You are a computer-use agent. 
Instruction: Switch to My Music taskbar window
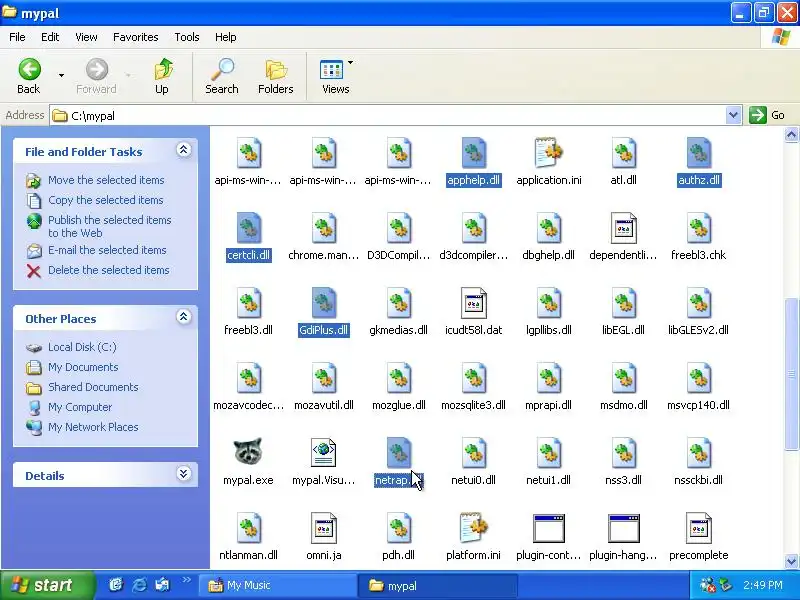[x=278, y=586]
